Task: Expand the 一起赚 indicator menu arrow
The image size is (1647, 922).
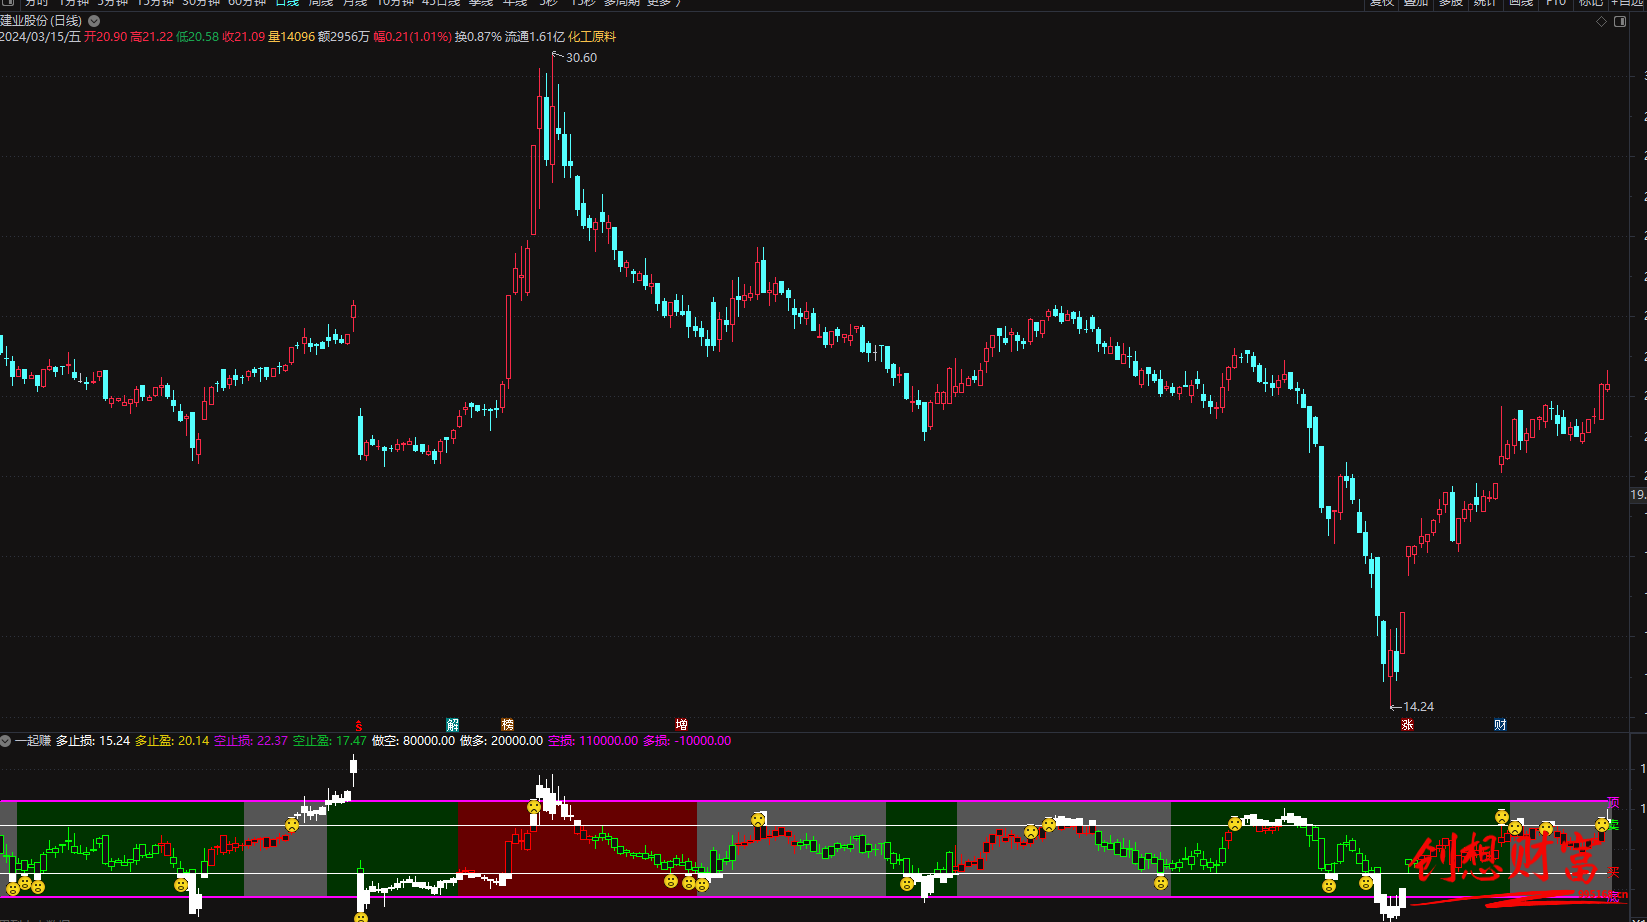Action: (x=6, y=741)
